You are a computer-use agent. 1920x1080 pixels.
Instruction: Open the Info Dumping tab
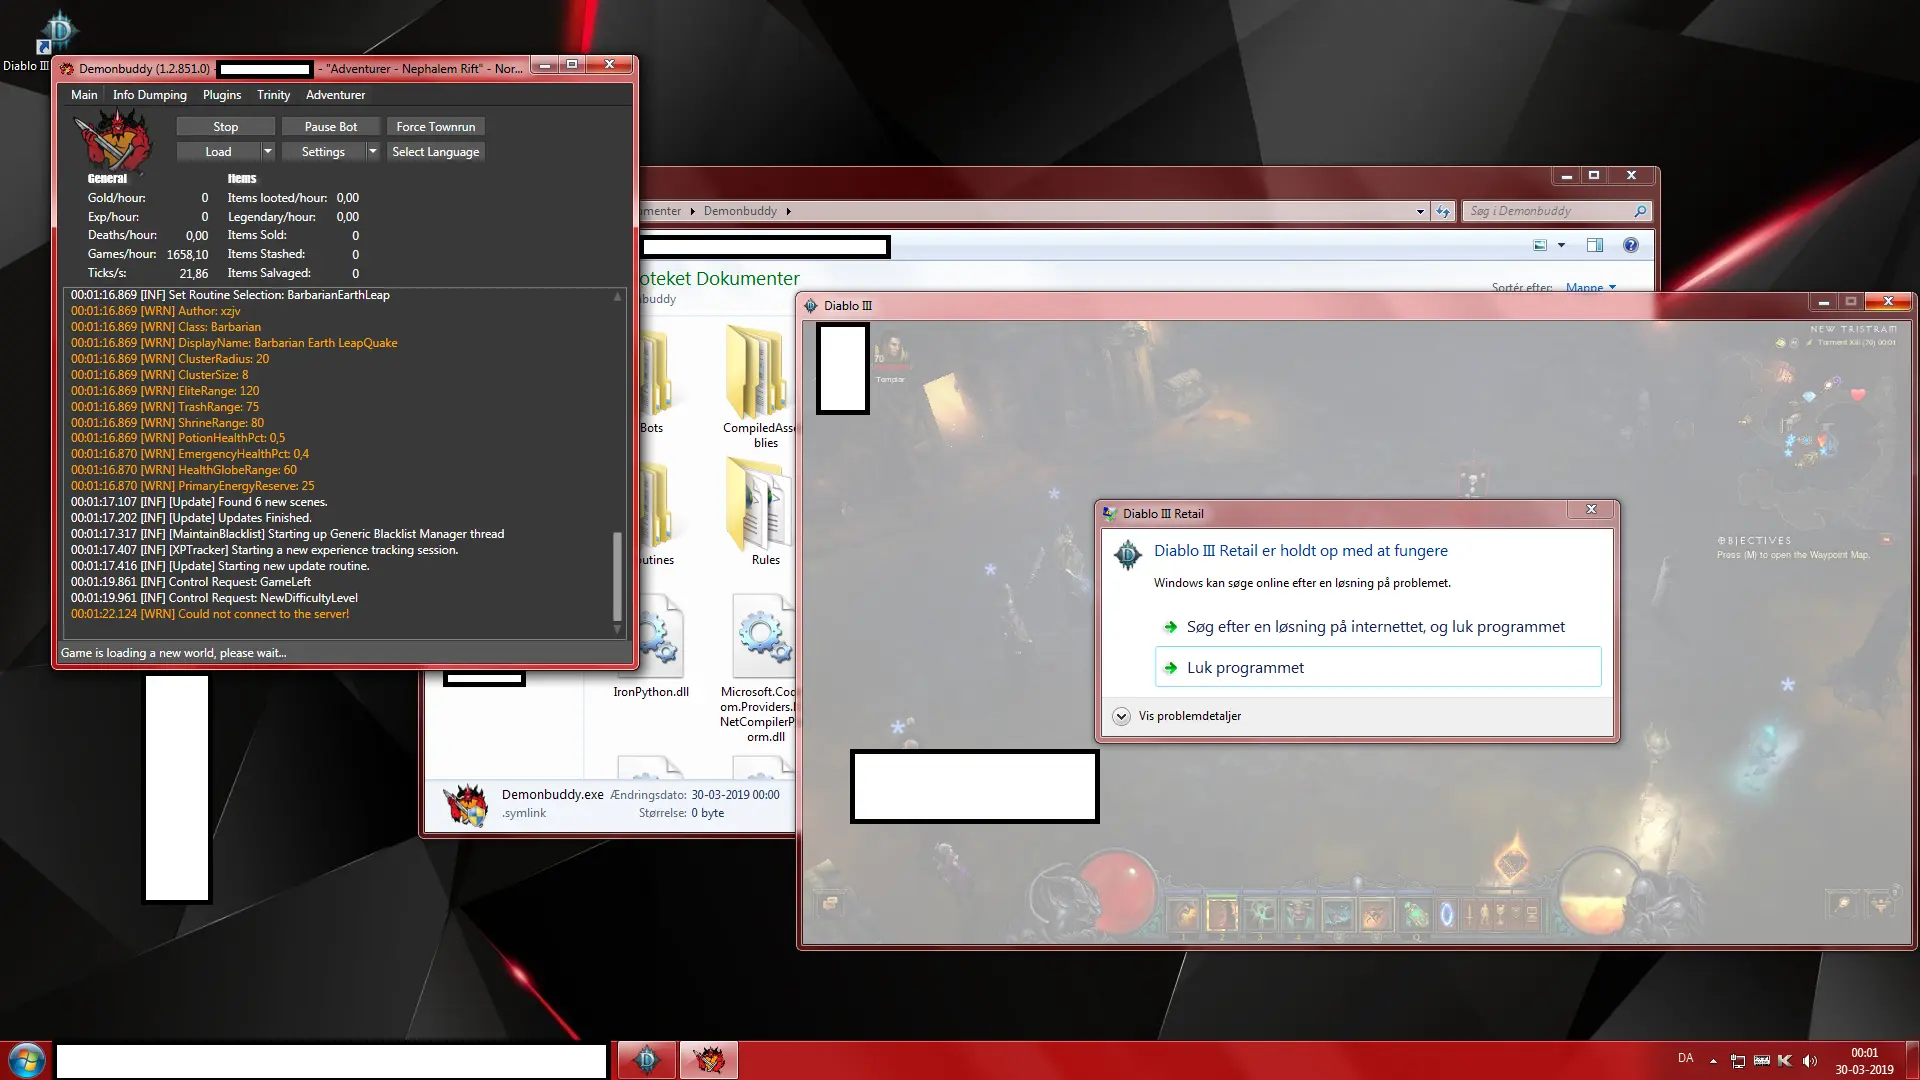click(150, 95)
